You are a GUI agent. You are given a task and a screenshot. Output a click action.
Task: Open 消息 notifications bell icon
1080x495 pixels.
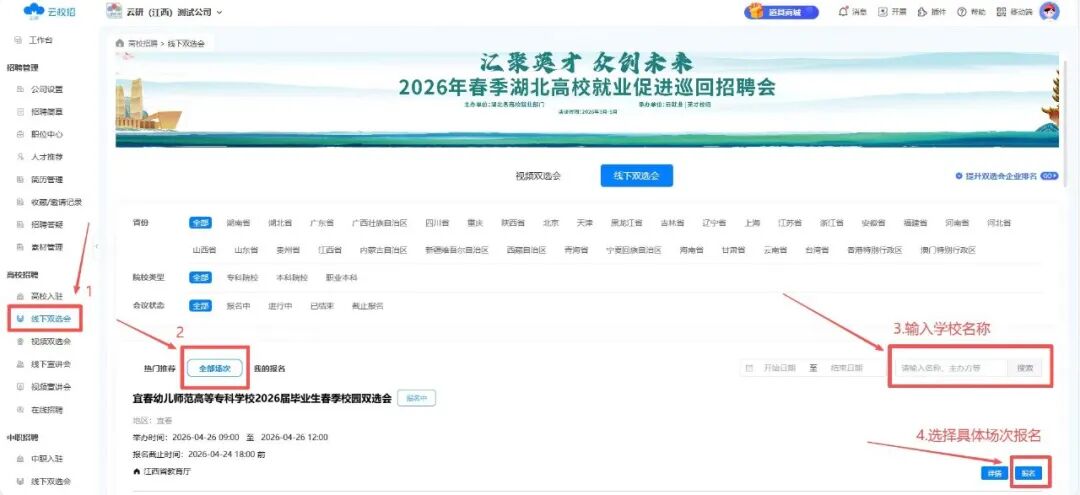[x=844, y=12]
